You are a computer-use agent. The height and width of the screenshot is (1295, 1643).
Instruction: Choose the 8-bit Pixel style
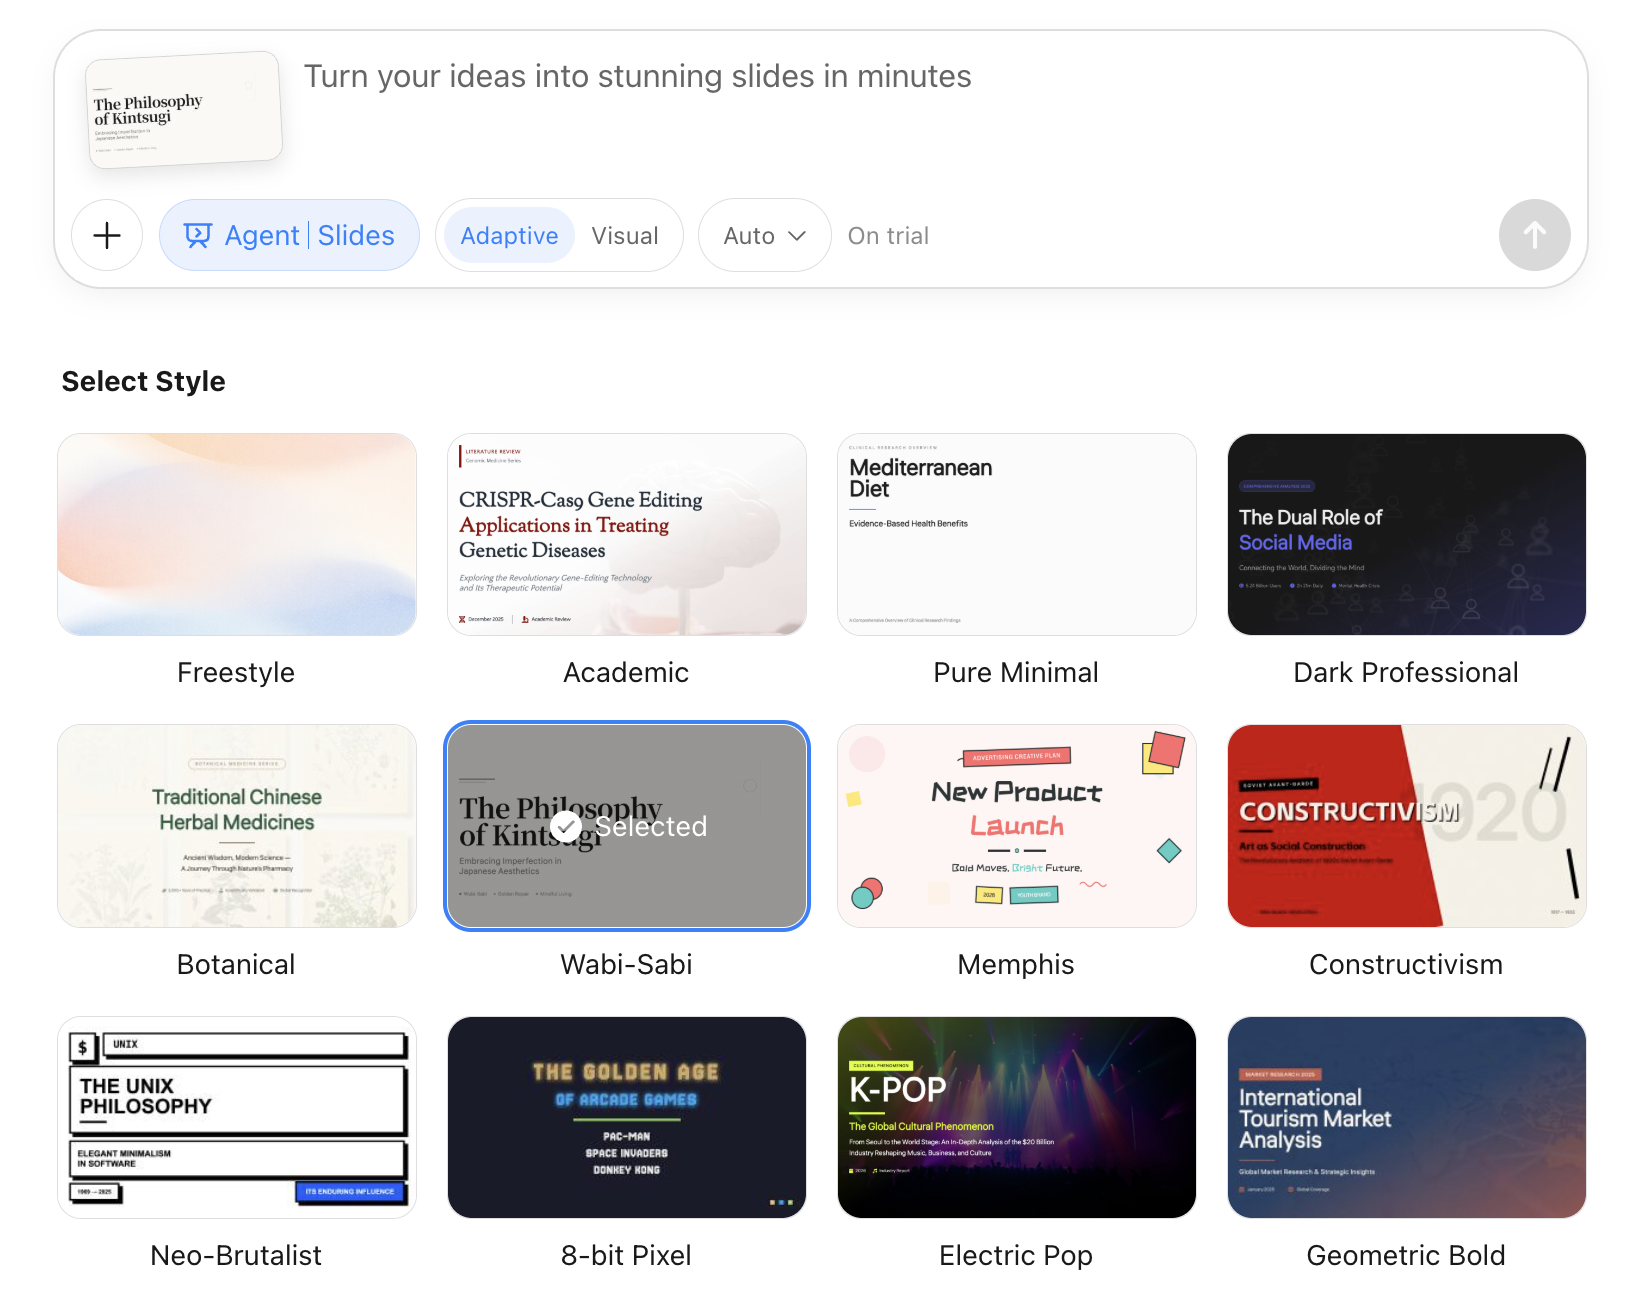click(x=626, y=1118)
